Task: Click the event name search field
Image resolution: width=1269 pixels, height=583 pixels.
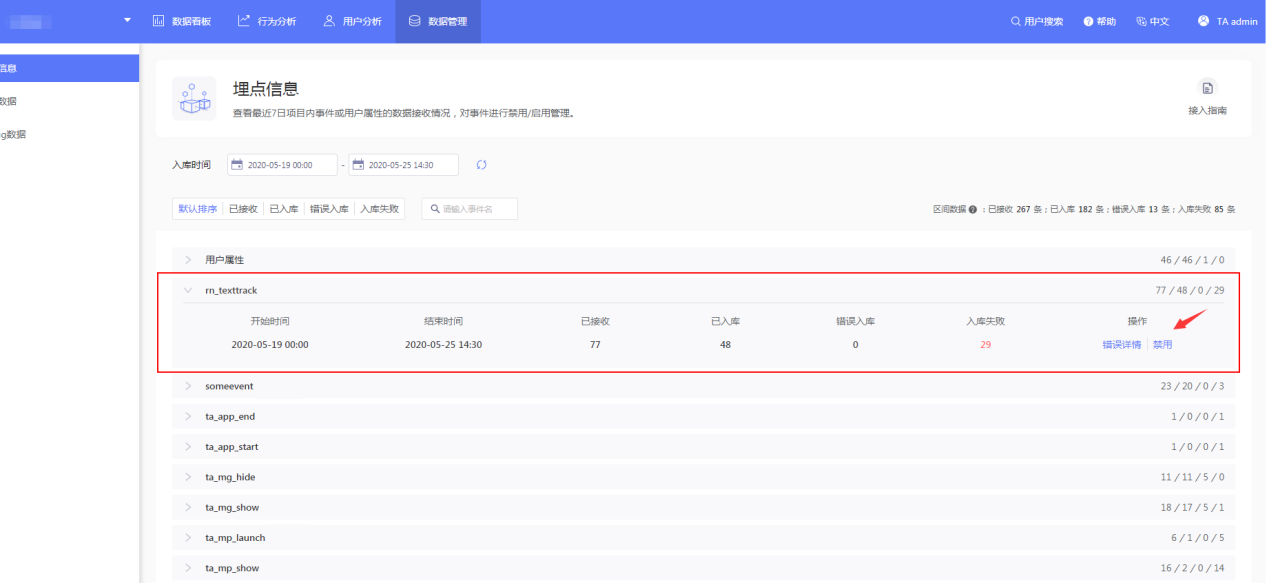Action: 469,209
